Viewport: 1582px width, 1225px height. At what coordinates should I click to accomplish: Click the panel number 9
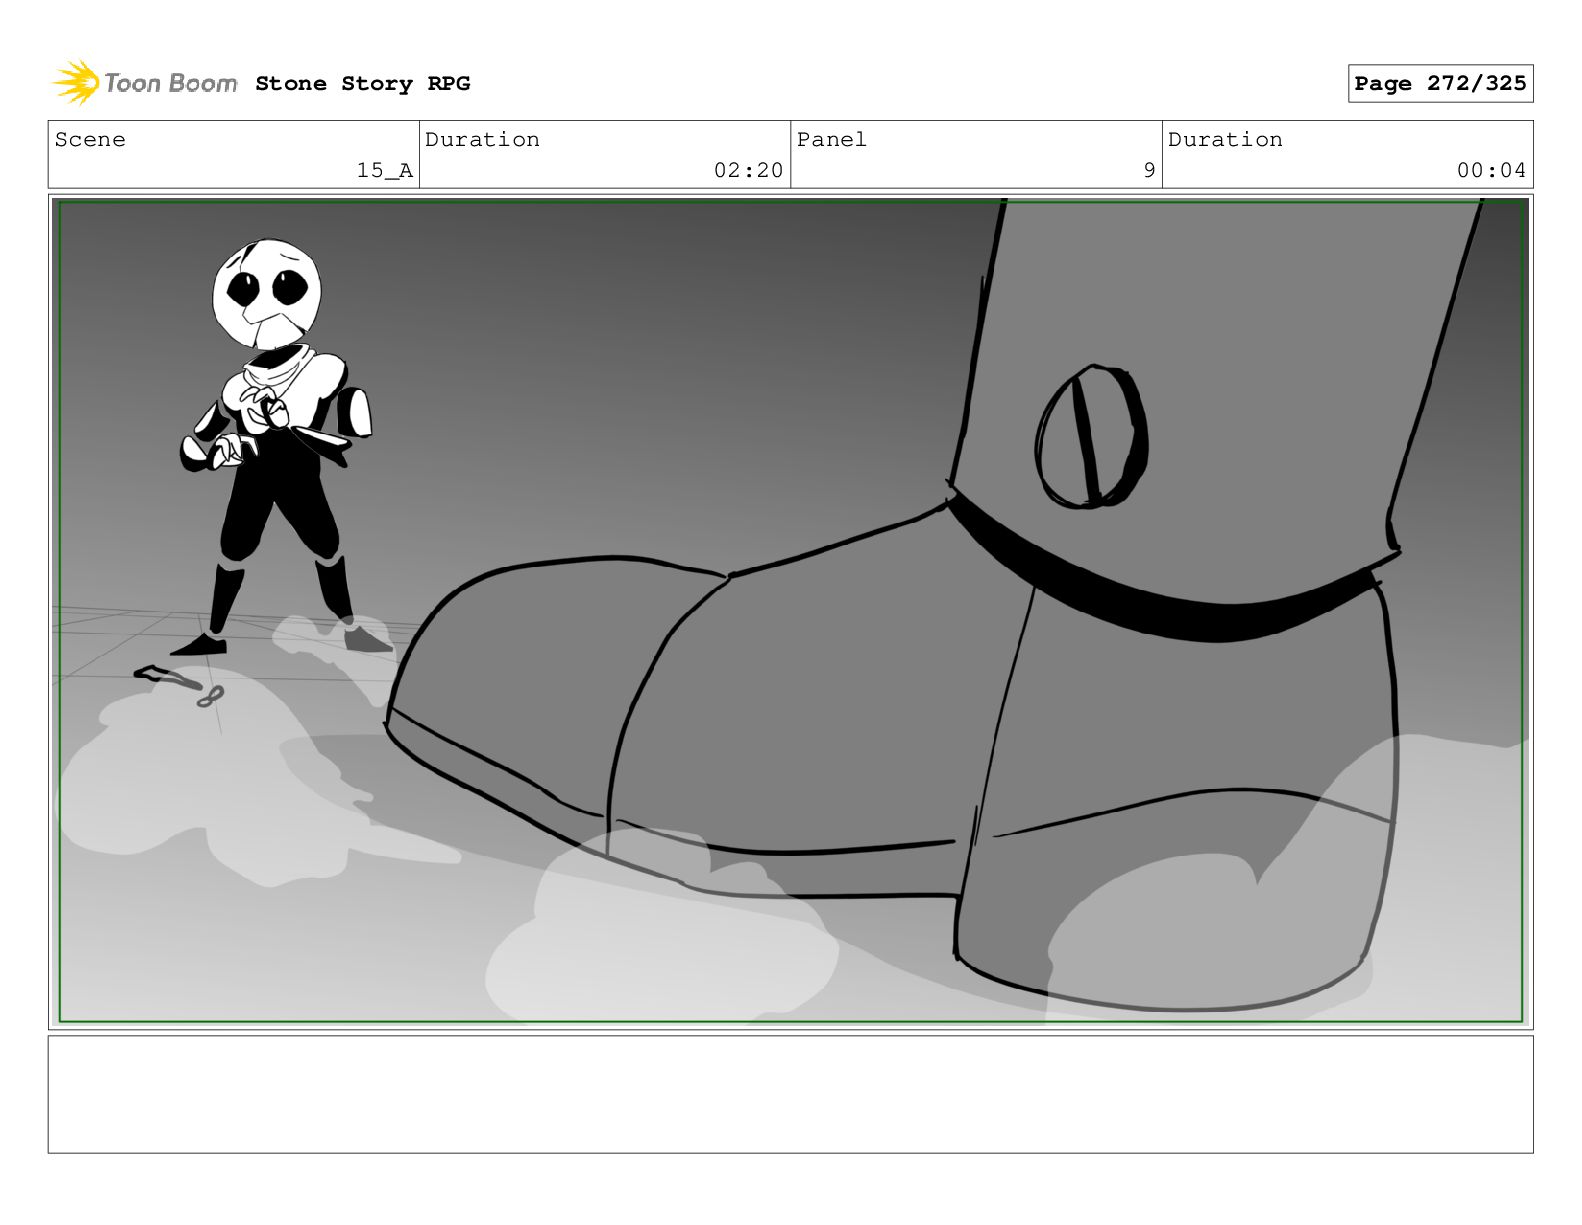tap(1149, 171)
